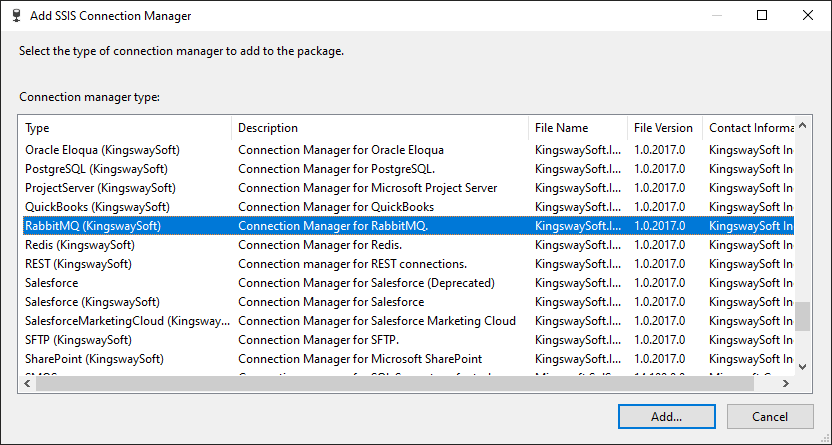This screenshot has width=832, height=445.
Task: Select Redis (KingswaySoft) type
Action: [x=80, y=245]
